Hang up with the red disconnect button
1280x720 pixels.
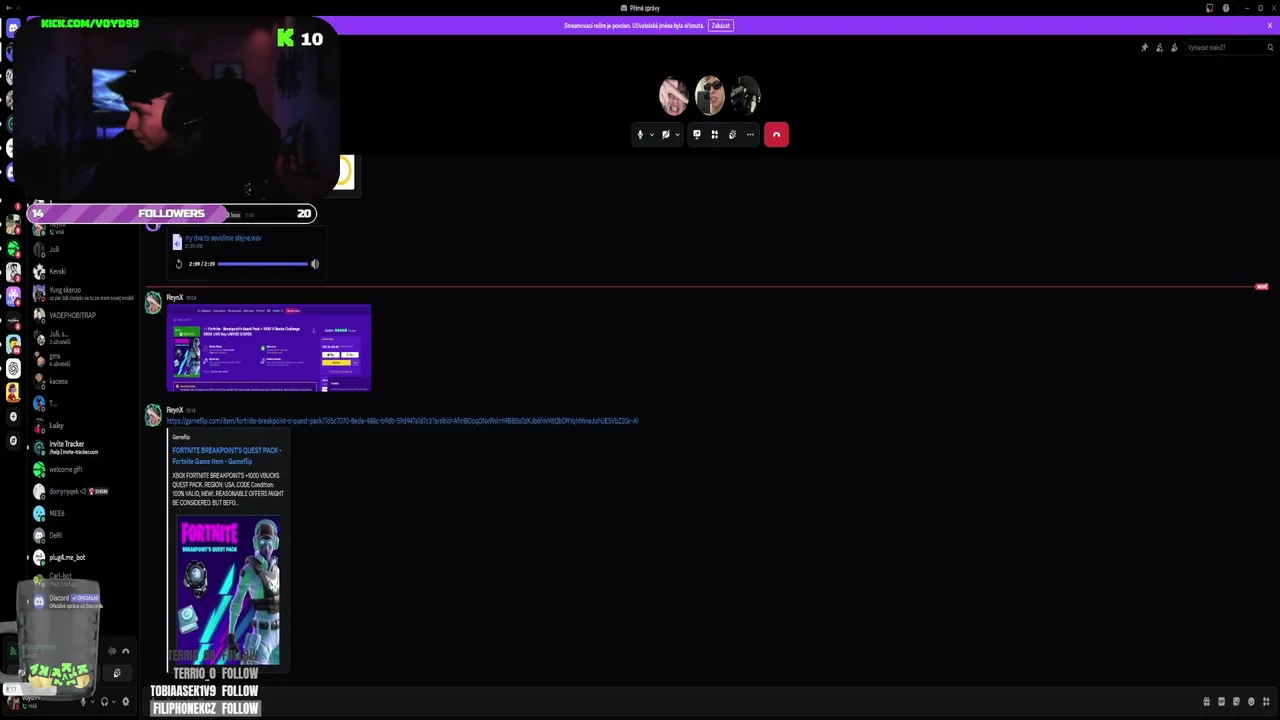pyautogui.click(x=776, y=135)
